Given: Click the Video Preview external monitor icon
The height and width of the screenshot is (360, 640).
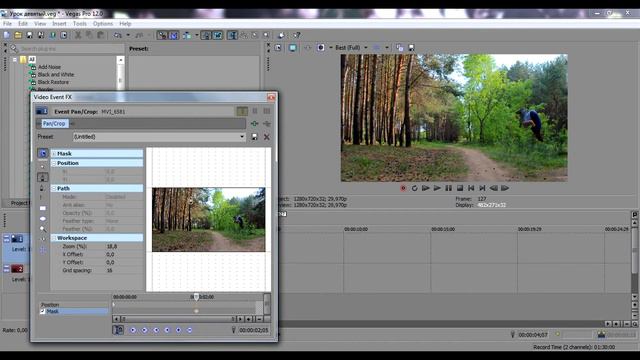Looking at the screenshot, I should pyautogui.click(x=293, y=48).
